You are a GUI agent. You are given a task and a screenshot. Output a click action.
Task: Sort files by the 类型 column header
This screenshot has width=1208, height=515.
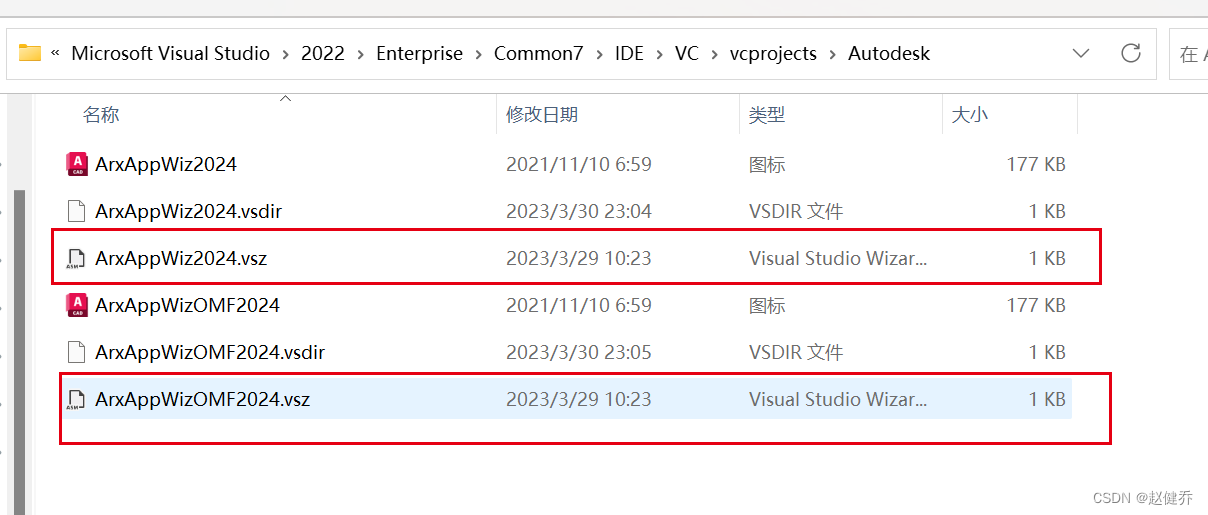(x=767, y=115)
